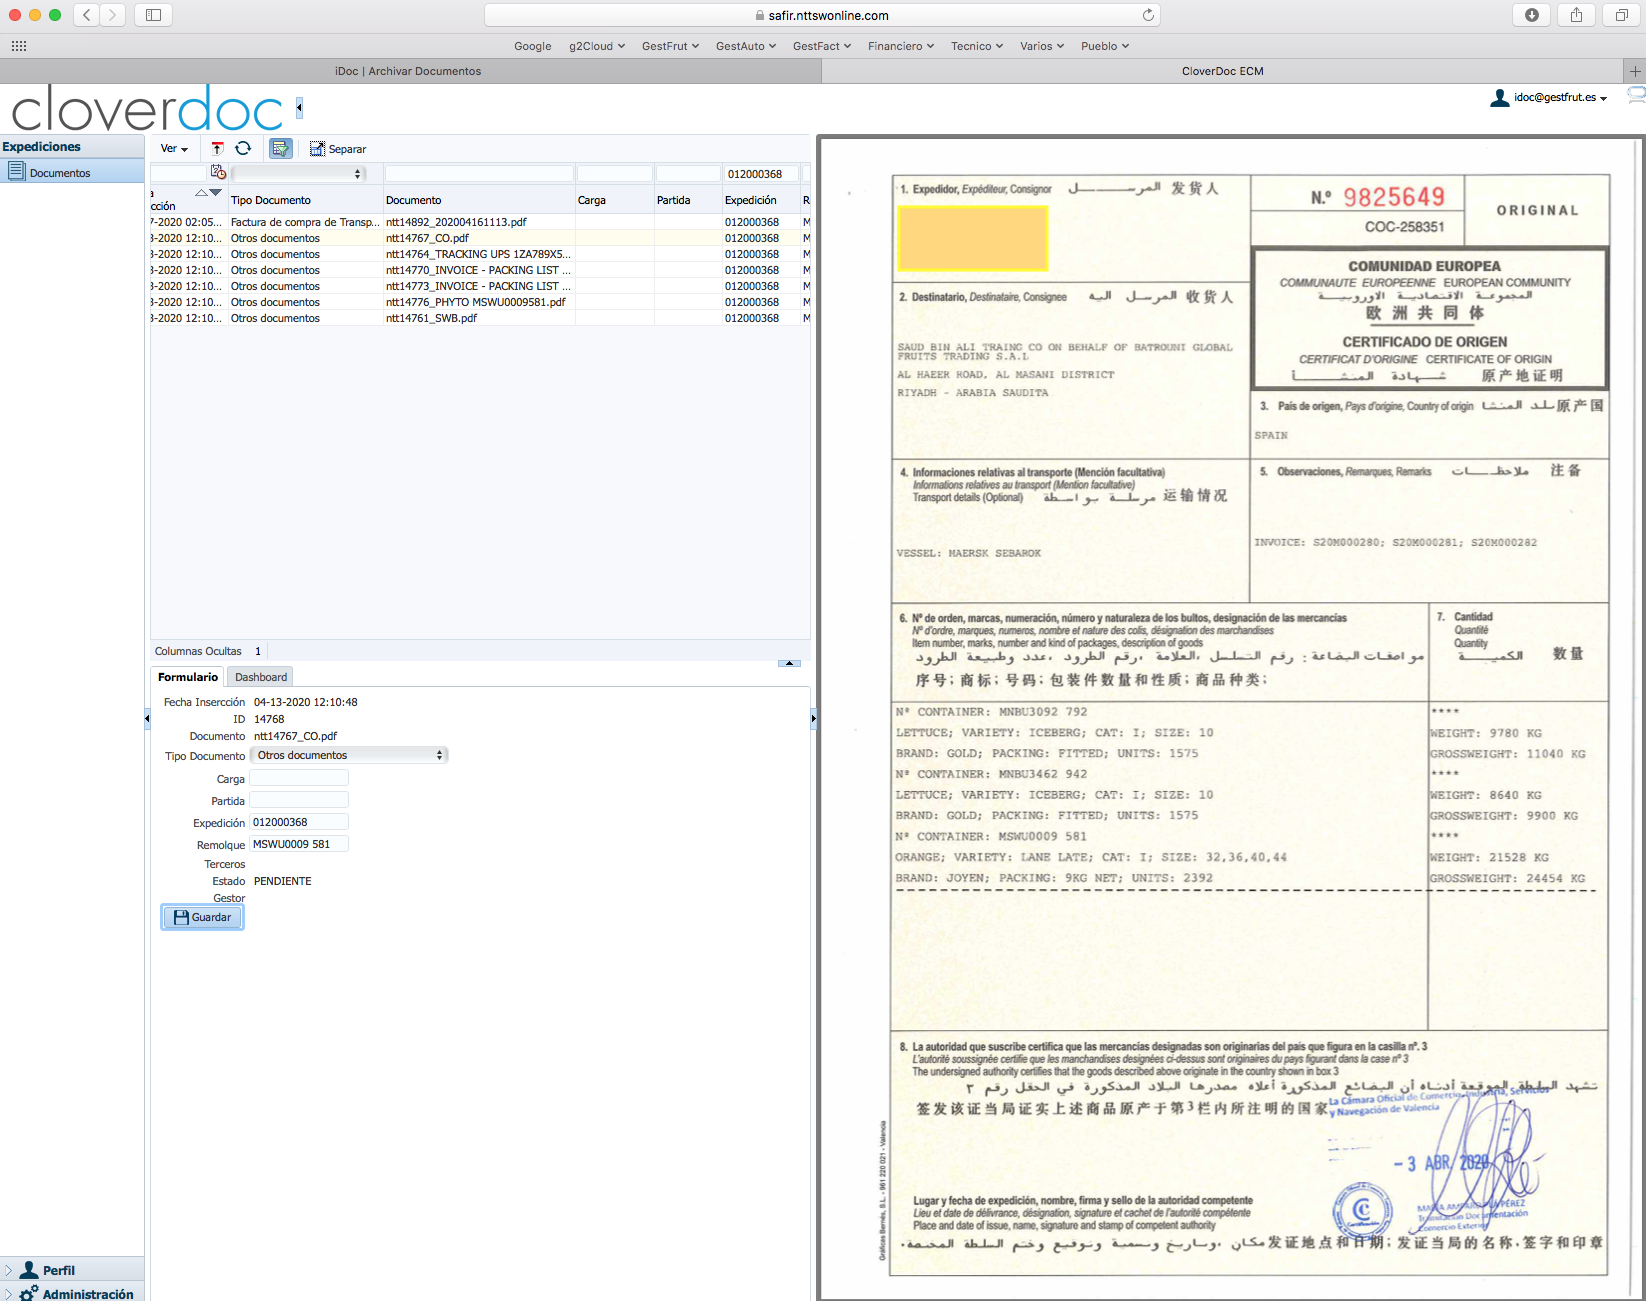The width and height of the screenshot is (1646, 1301).
Task: Toggle the highlighted table filter view
Action: (x=280, y=148)
